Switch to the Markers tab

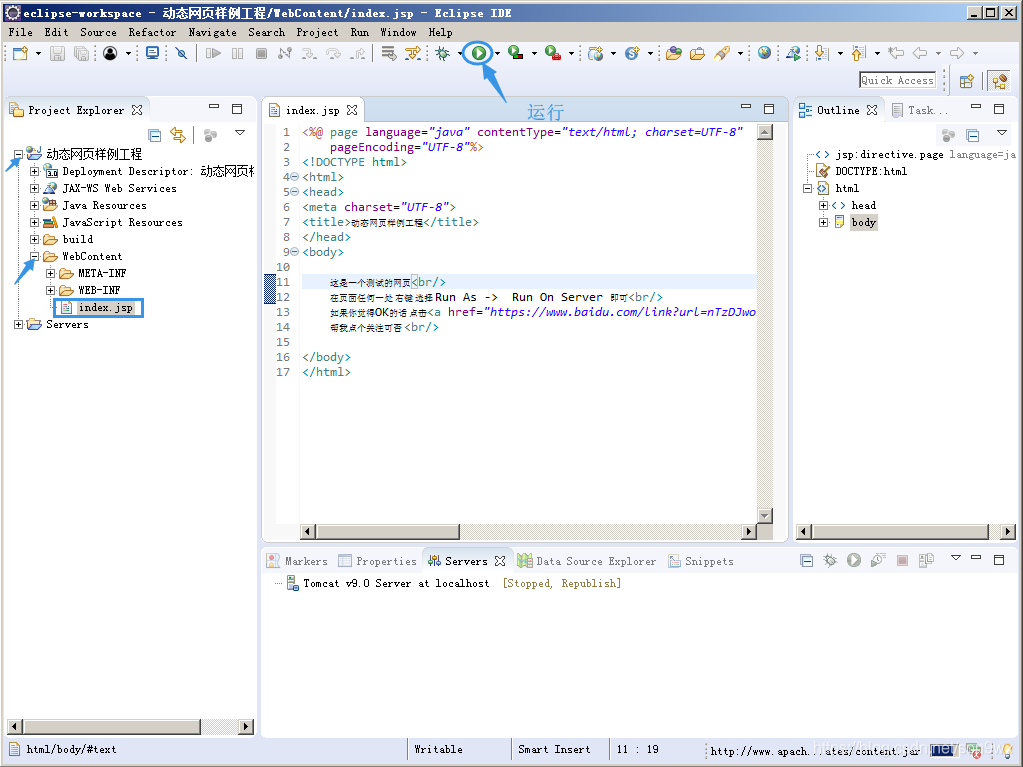pyautogui.click(x=298, y=561)
